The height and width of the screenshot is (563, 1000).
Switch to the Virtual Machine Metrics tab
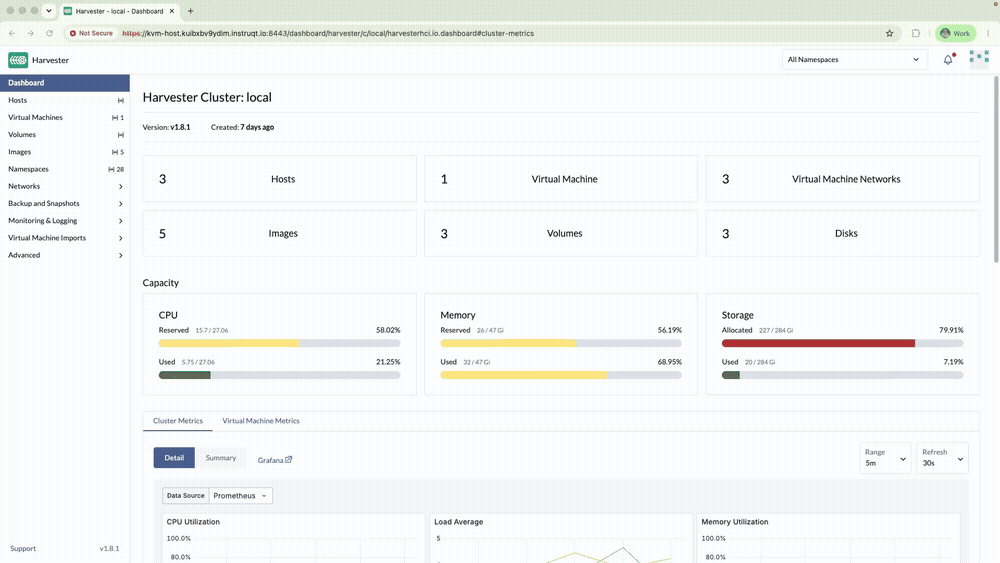[x=261, y=421]
